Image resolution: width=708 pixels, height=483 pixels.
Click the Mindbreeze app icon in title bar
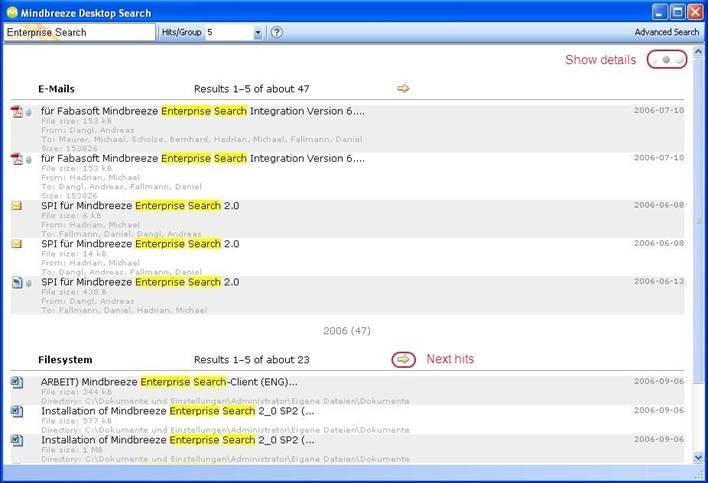click(12, 12)
